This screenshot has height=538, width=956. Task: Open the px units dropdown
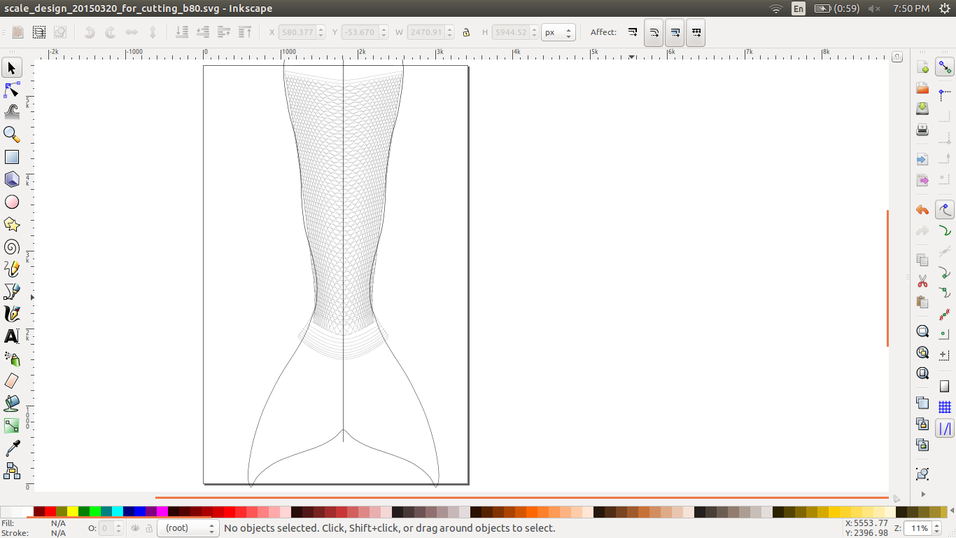pyautogui.click(x=557, y=32)
